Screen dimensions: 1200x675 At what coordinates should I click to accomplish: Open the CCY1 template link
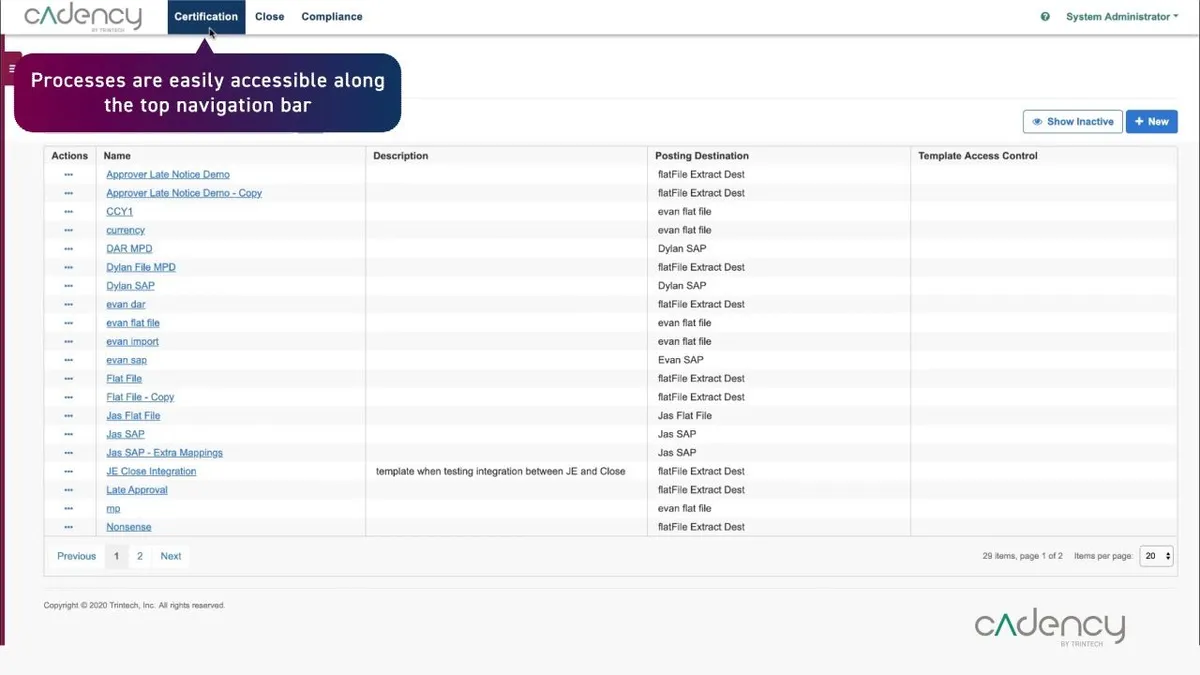tap(119, 212)
